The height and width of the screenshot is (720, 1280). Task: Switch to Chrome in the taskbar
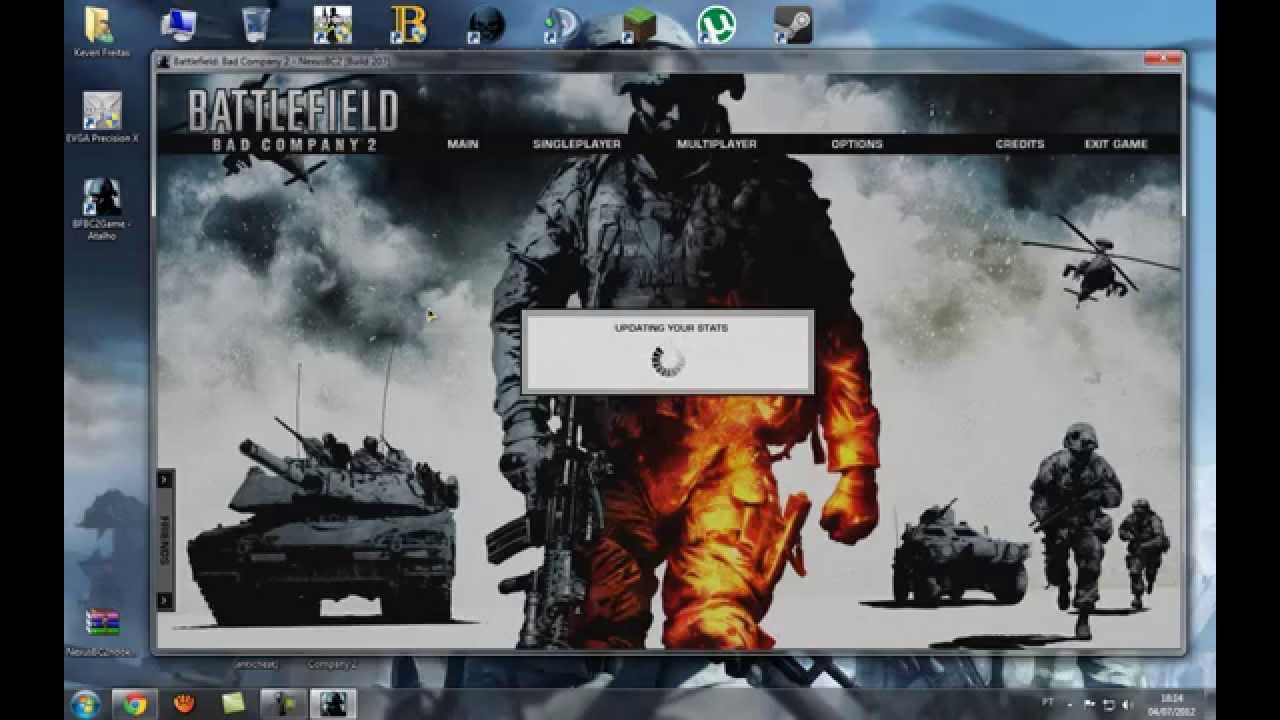point(135,704)
